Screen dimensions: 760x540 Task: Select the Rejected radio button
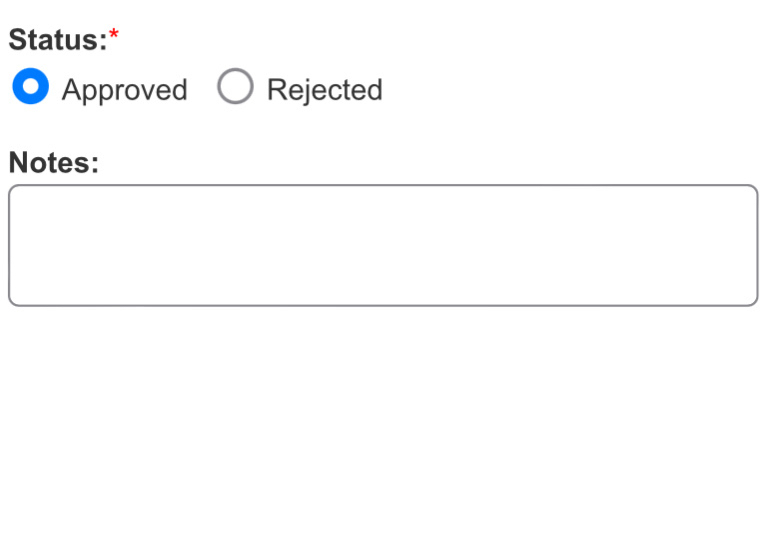pos(235,88)
